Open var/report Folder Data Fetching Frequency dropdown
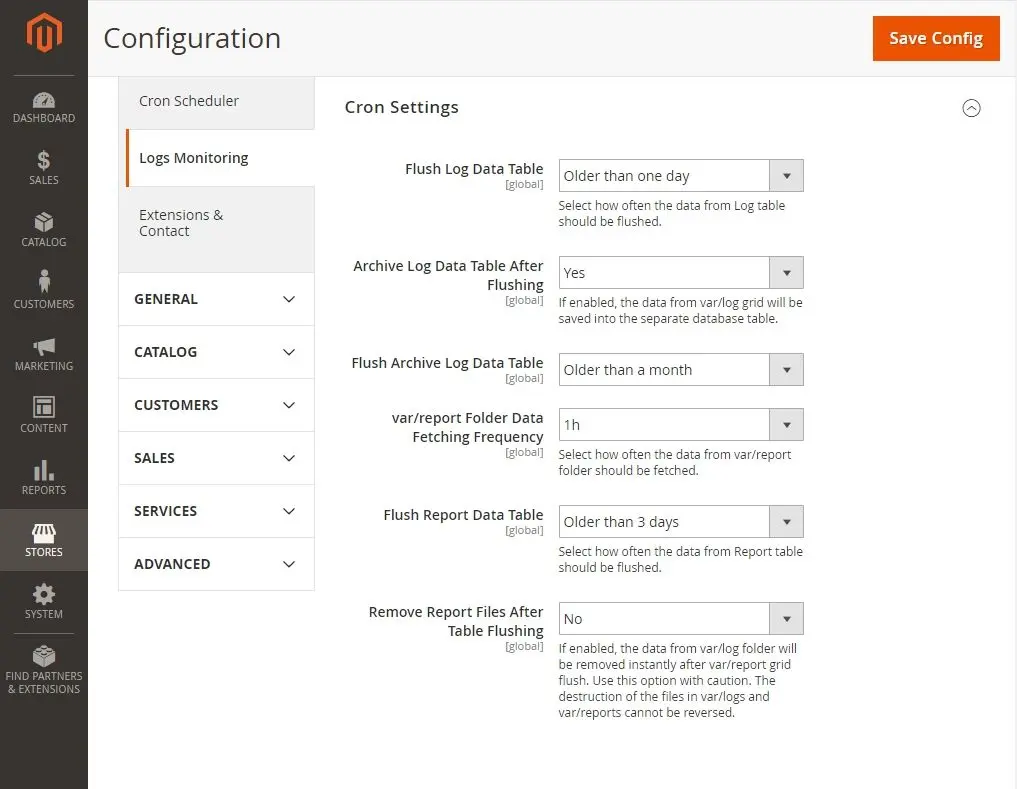This screenshot has width=1017, height=789. coord(680,425)
